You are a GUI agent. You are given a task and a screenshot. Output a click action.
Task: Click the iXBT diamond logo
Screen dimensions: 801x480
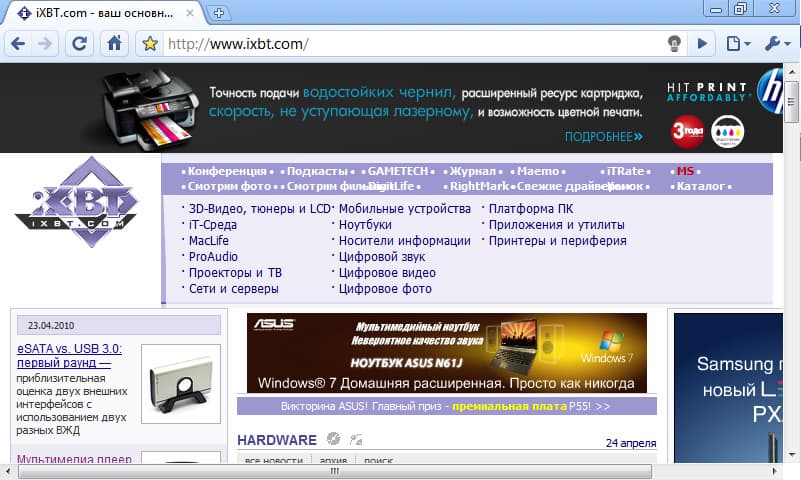point(77,202)
